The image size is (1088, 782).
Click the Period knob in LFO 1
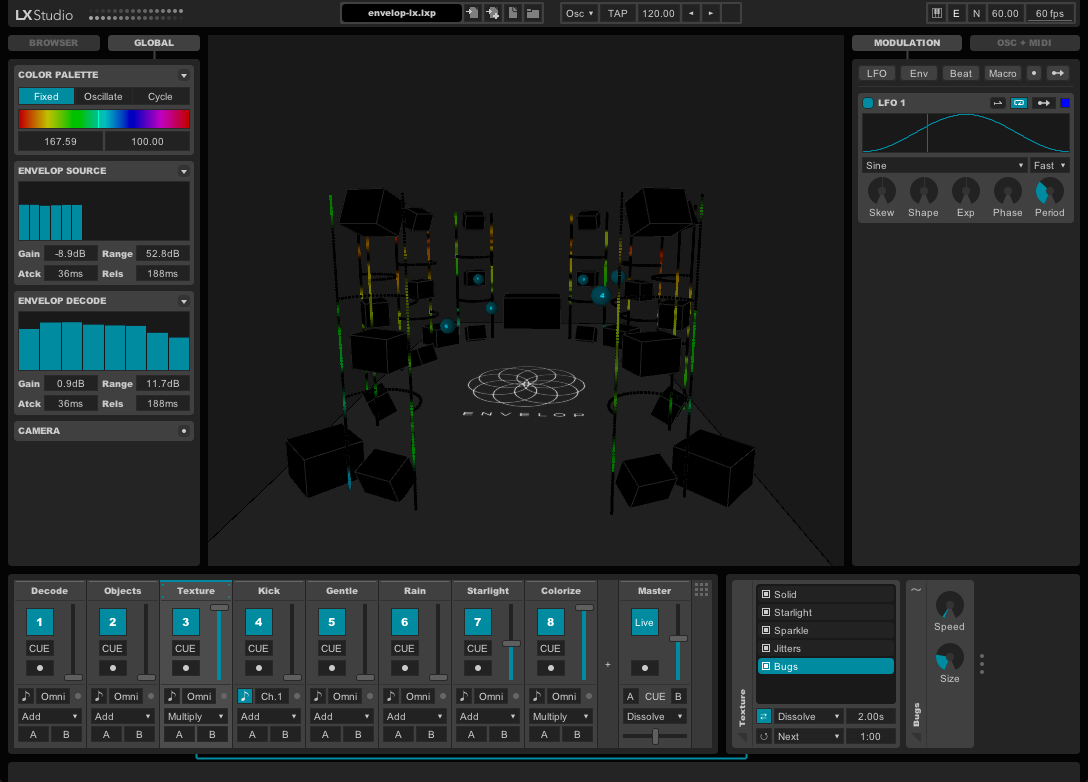coord(1050,191)
